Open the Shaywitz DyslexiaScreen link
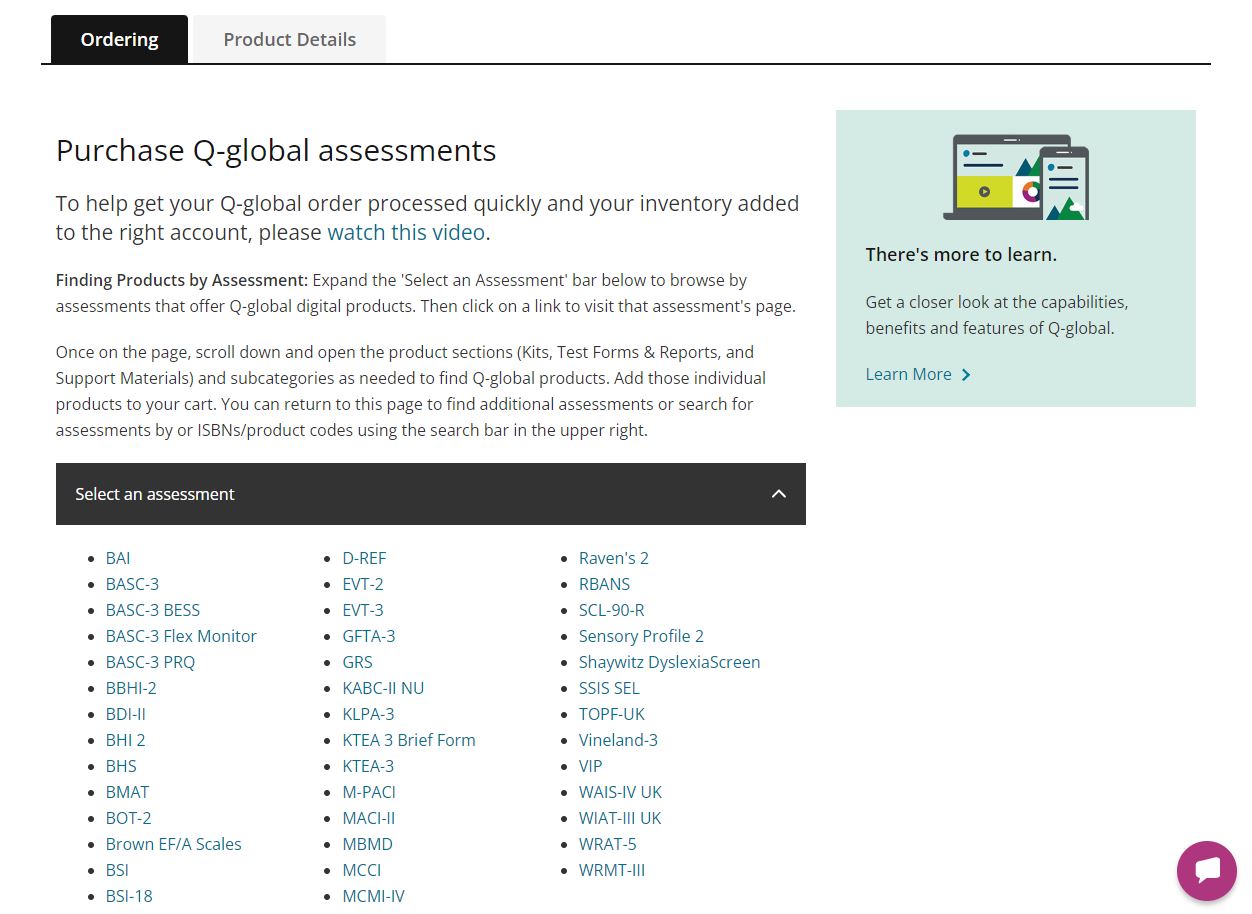1252x914 pixels. (669, 662)
